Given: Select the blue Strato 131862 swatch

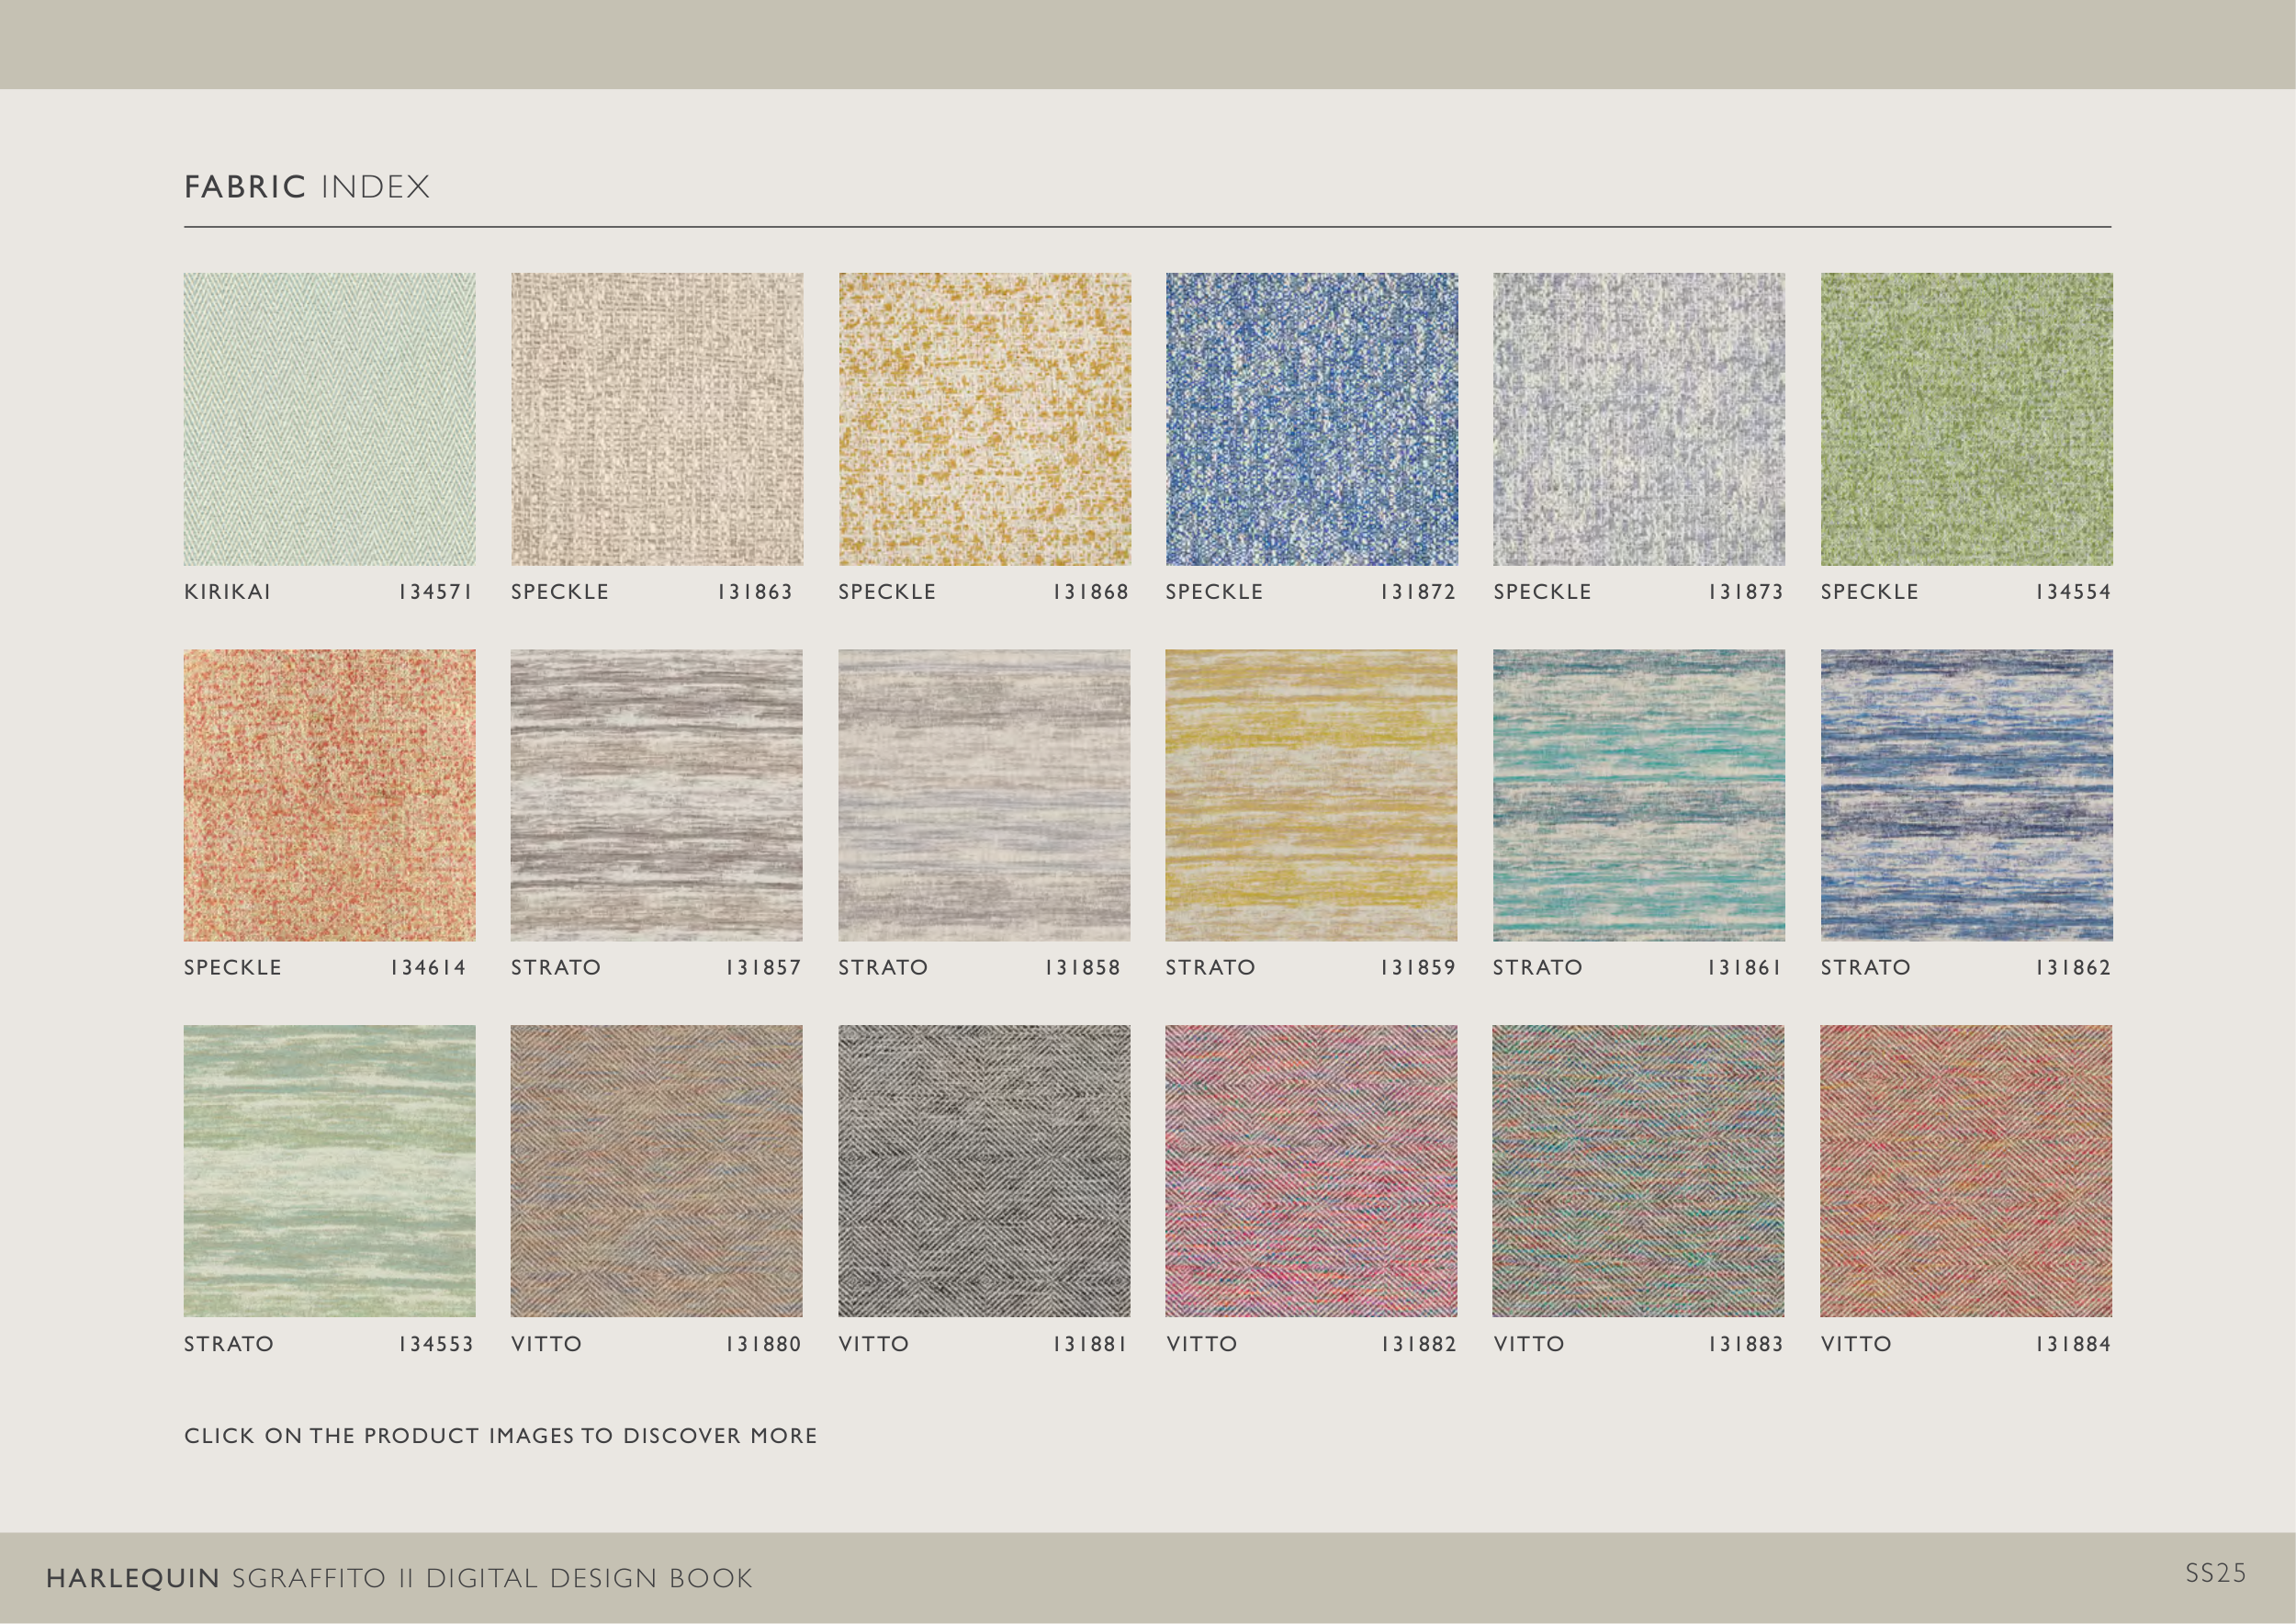Looking at the screenshot, I should (x=1966, y=795).
